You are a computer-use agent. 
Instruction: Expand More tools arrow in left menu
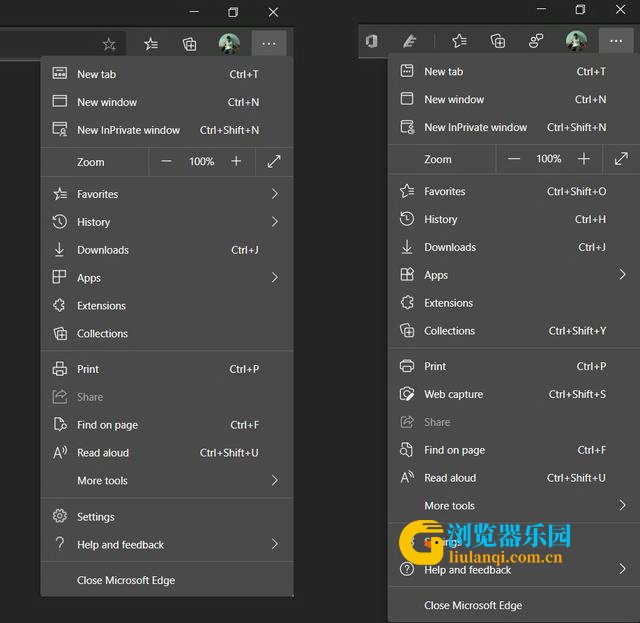[275, 481]
